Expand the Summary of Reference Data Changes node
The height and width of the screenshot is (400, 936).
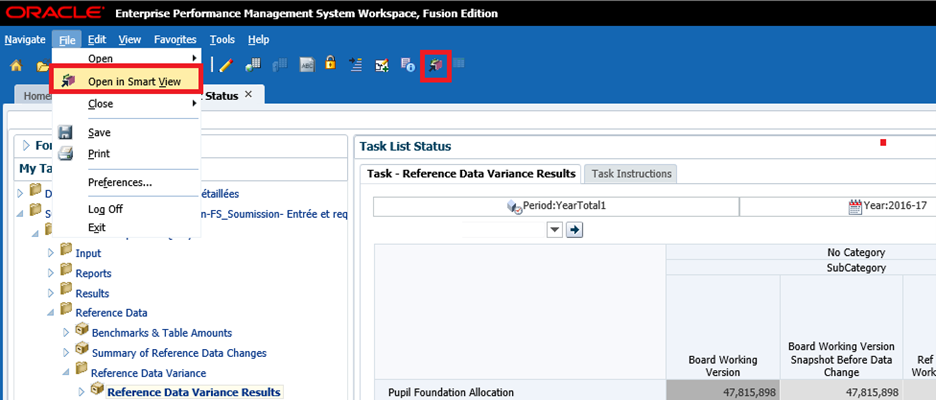[68, 352]
